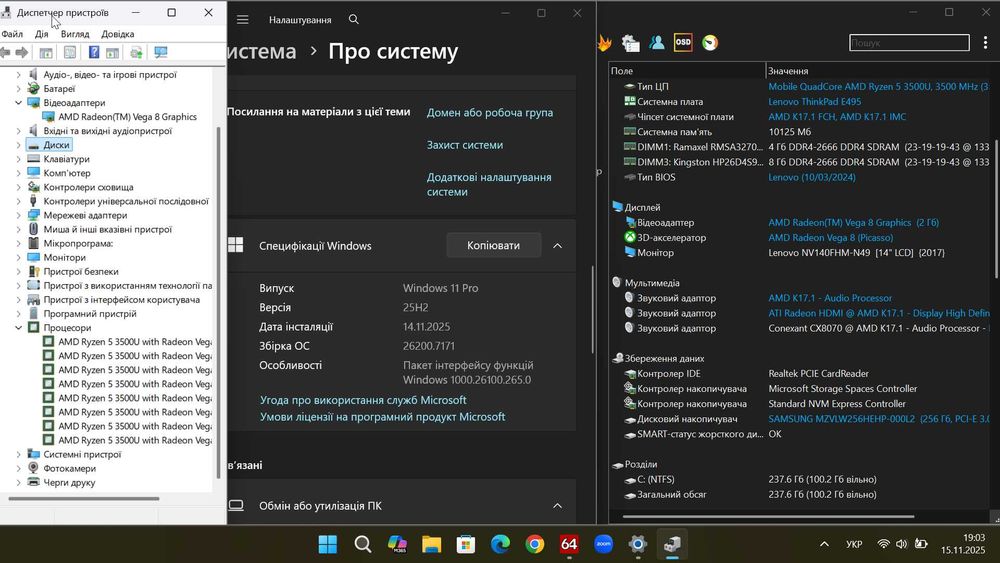Open the three-dot menu in AIDA64
The image size is (1000, 563).
[985, 43]
